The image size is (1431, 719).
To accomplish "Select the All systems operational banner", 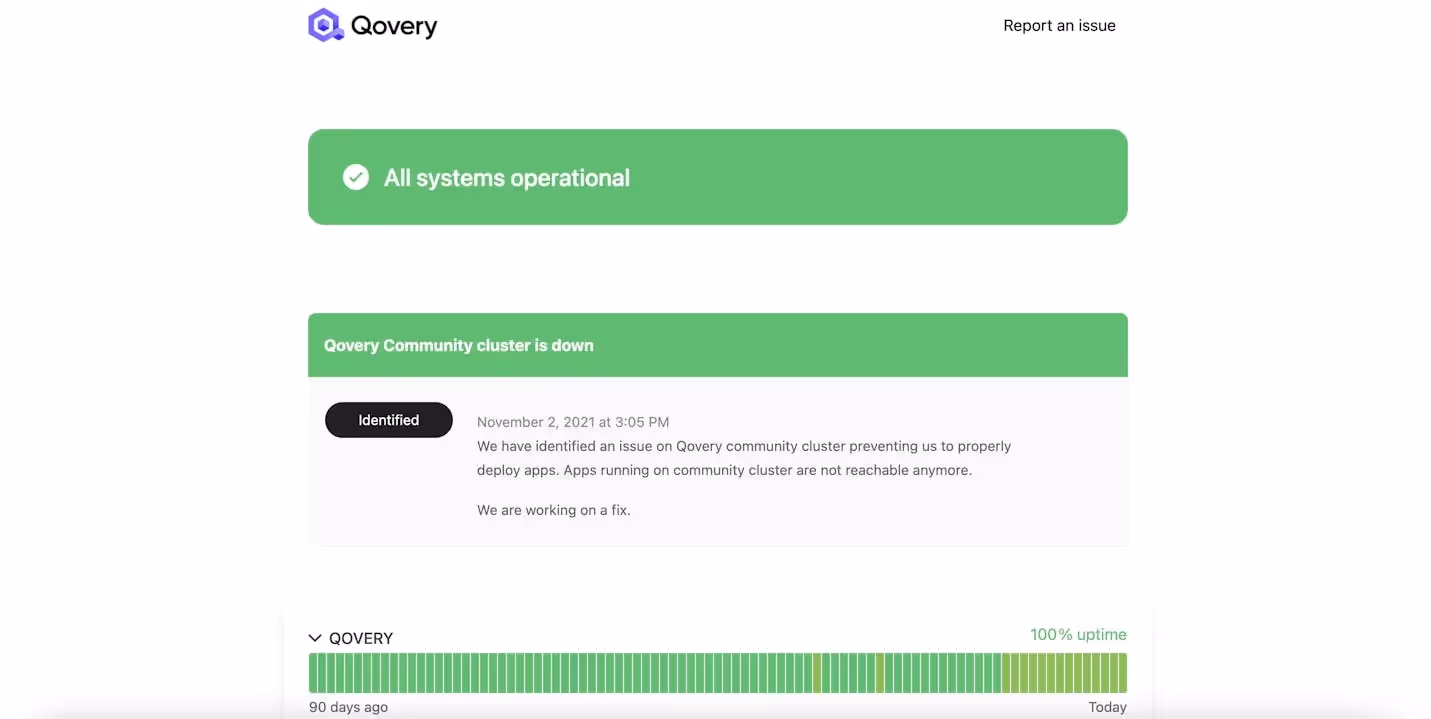I will coord(717,176).
